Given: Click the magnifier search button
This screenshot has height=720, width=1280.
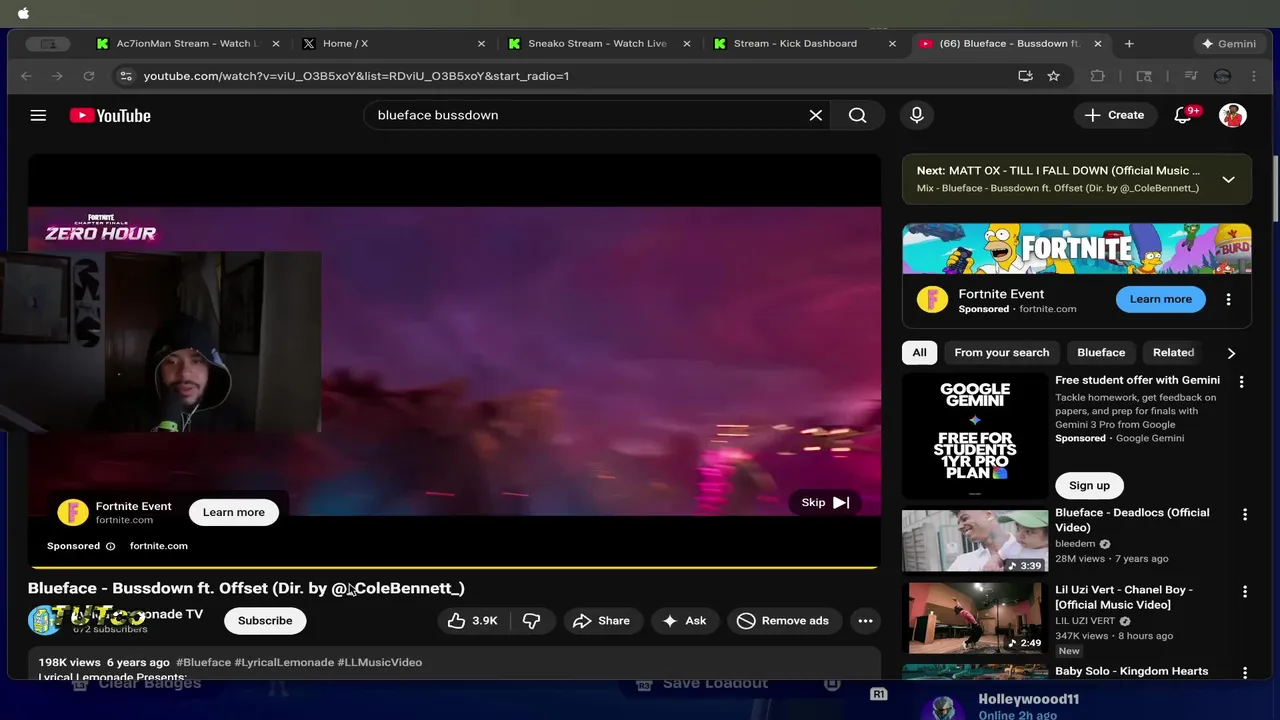Looking at the screenshot, I should pyautogui.click(x=858, y=115).
